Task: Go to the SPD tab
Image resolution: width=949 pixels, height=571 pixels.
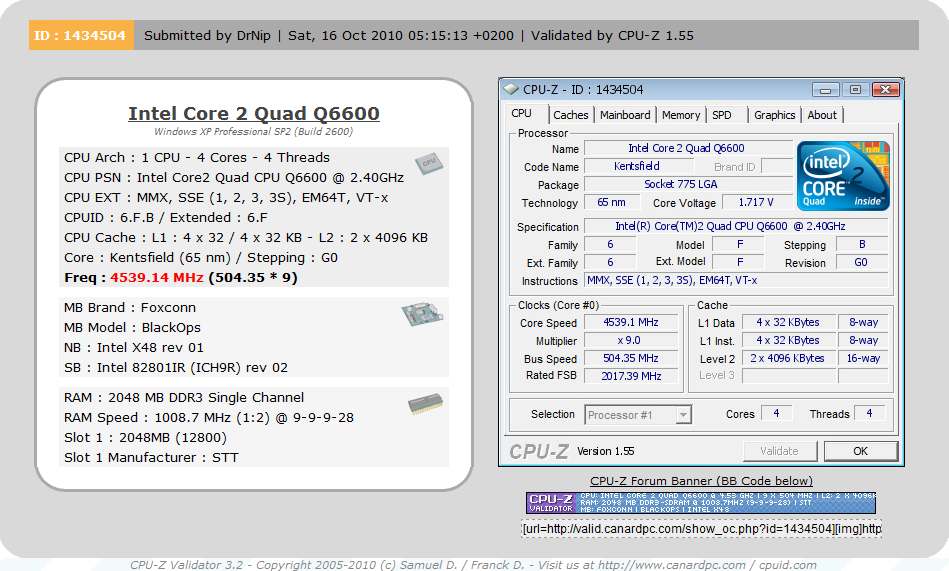Action: (721, 115)
